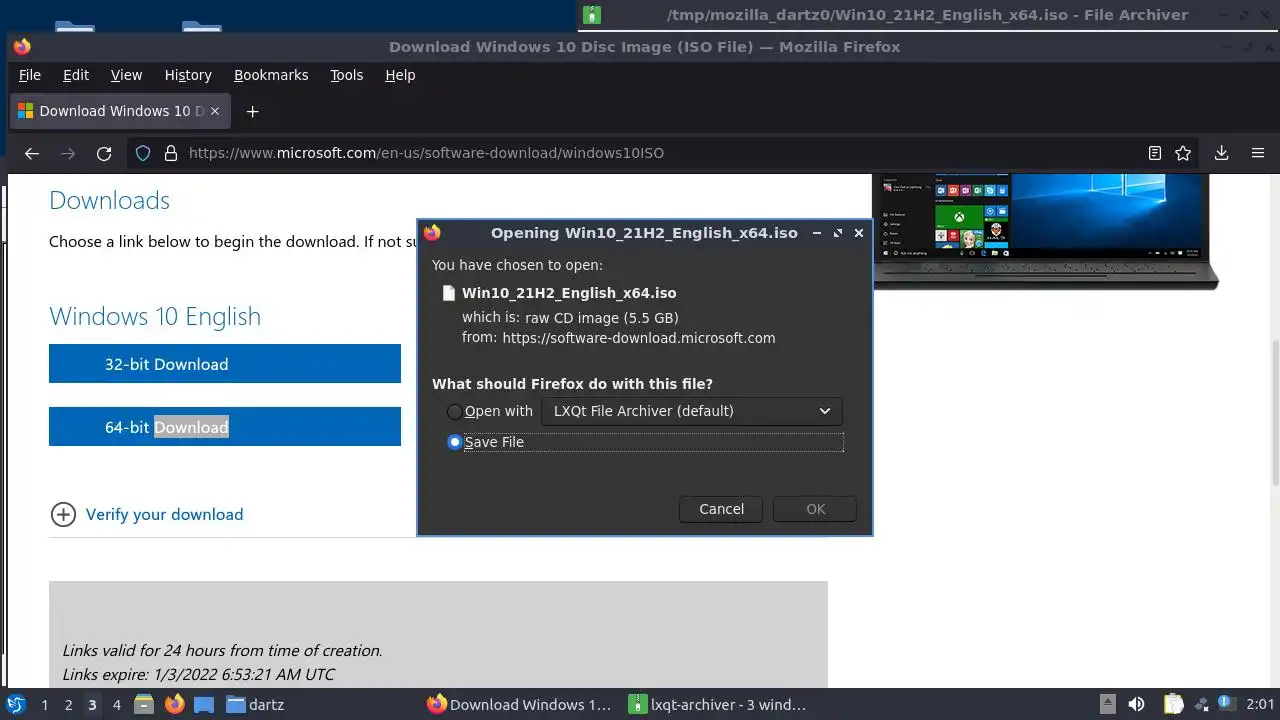Open the Help menu

click(x=400, y=75)
